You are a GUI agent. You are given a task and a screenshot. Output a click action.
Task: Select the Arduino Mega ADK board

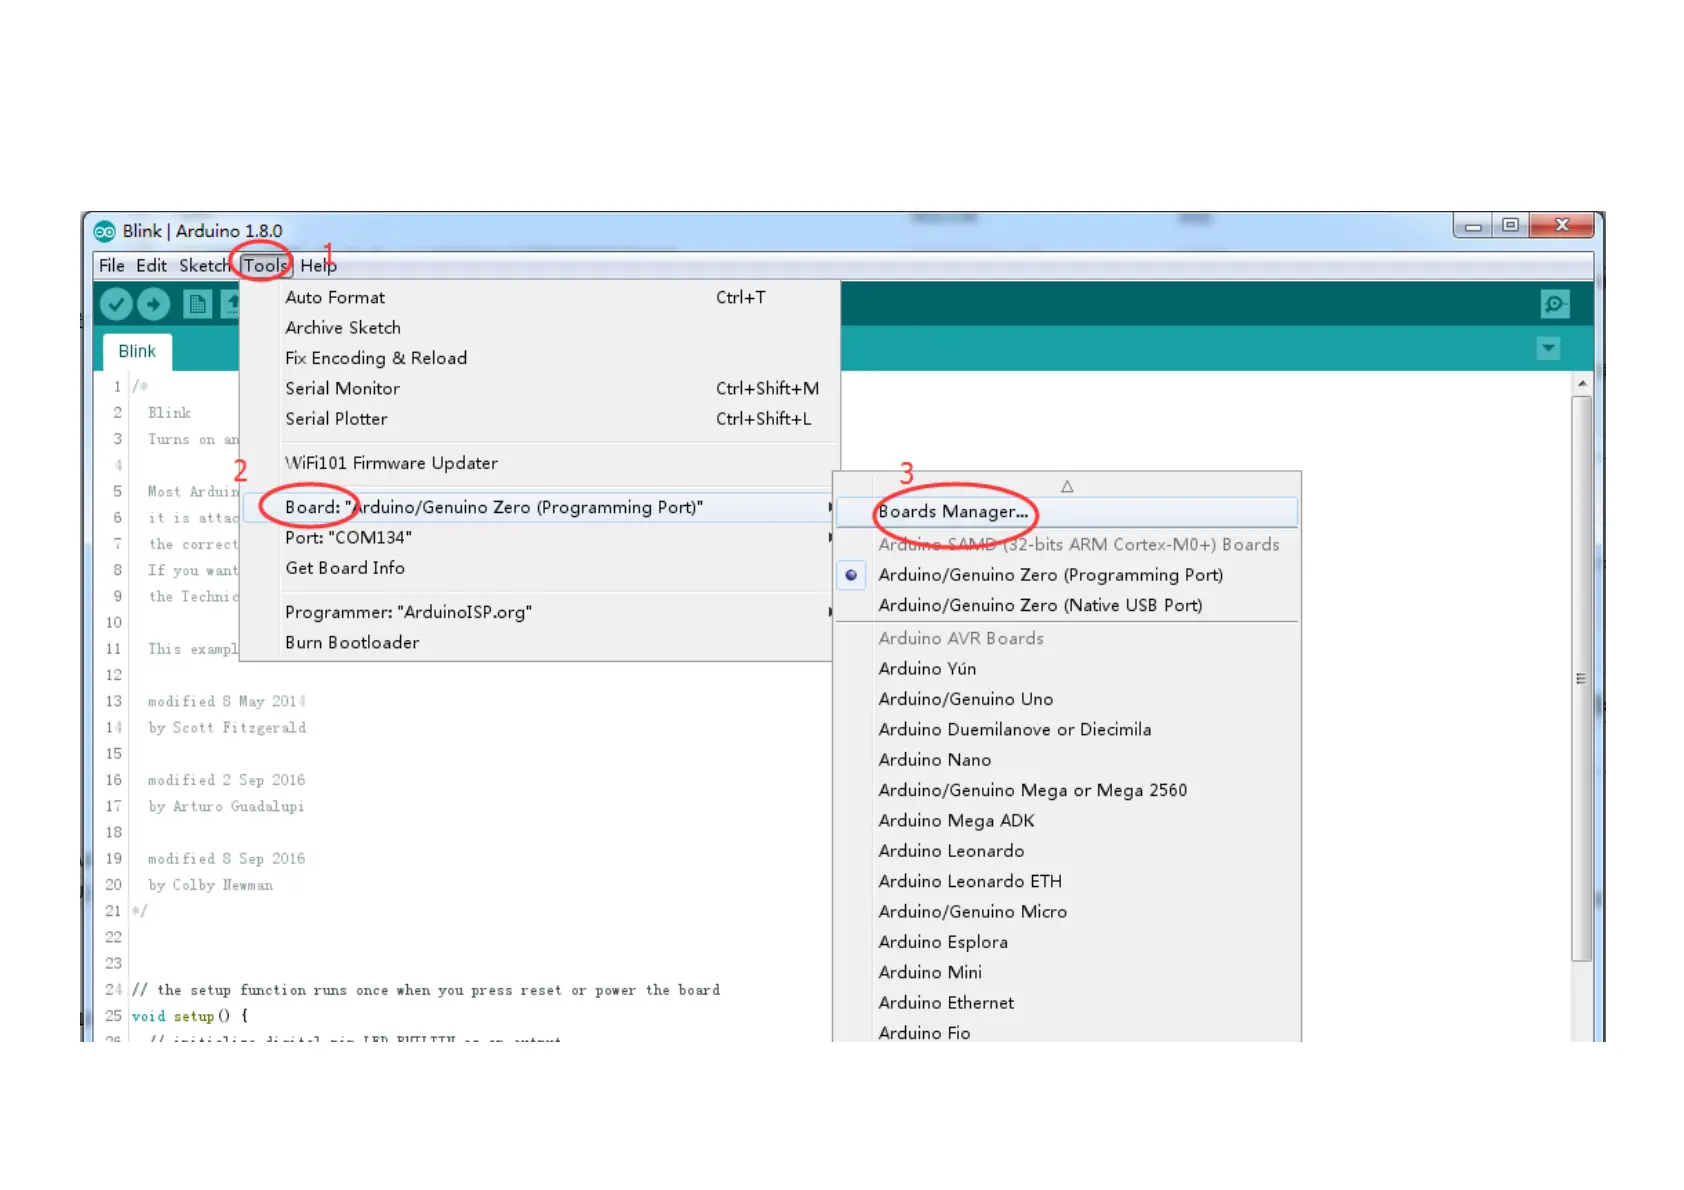click(x=1067, y=820)
